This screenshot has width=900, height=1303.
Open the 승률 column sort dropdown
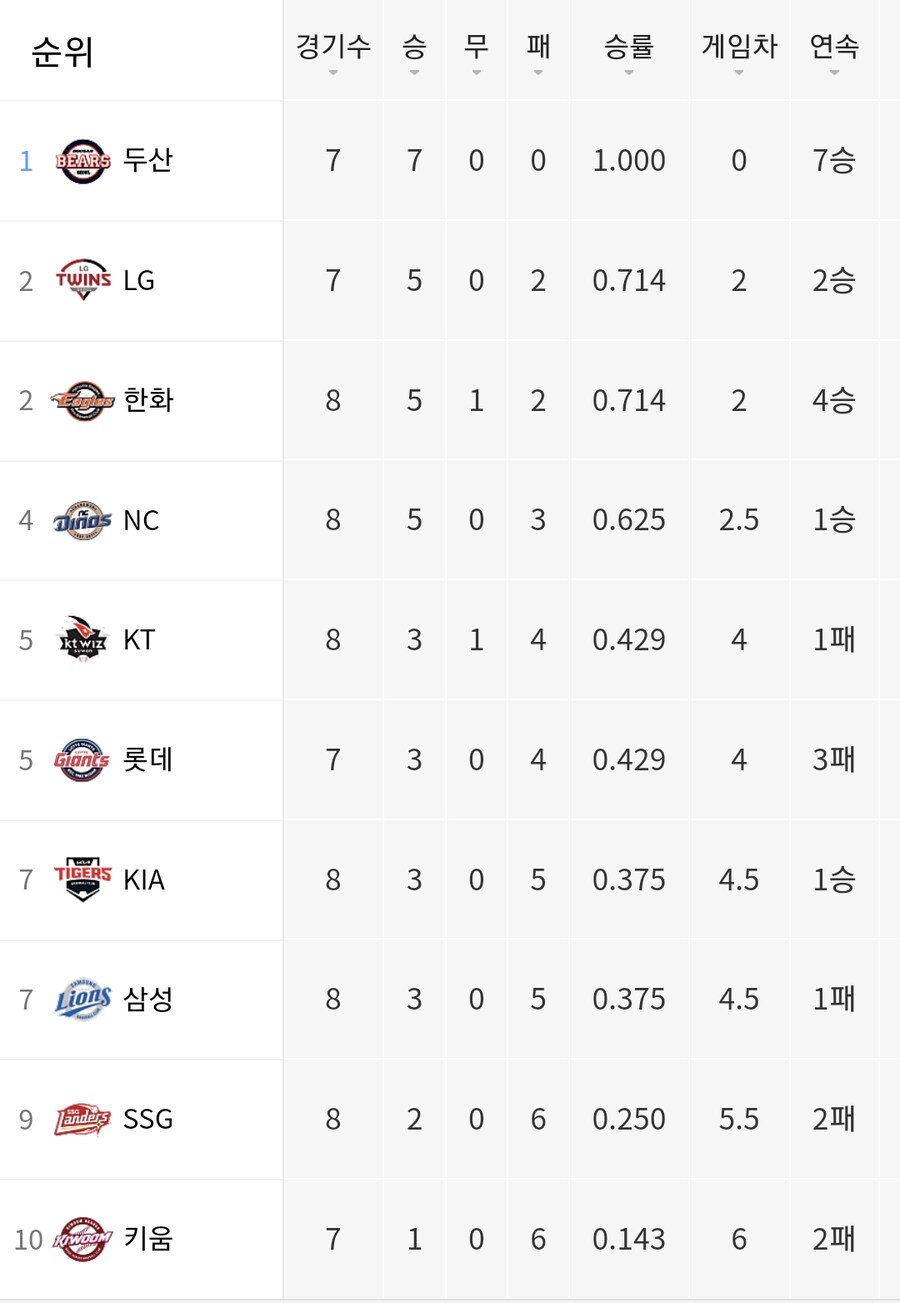pos(628,72)
